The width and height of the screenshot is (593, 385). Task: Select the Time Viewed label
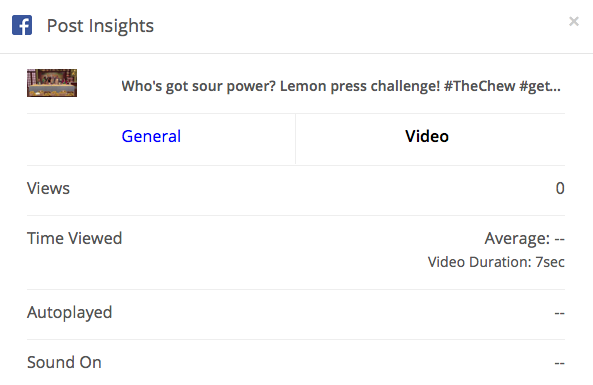coord(75,239)
